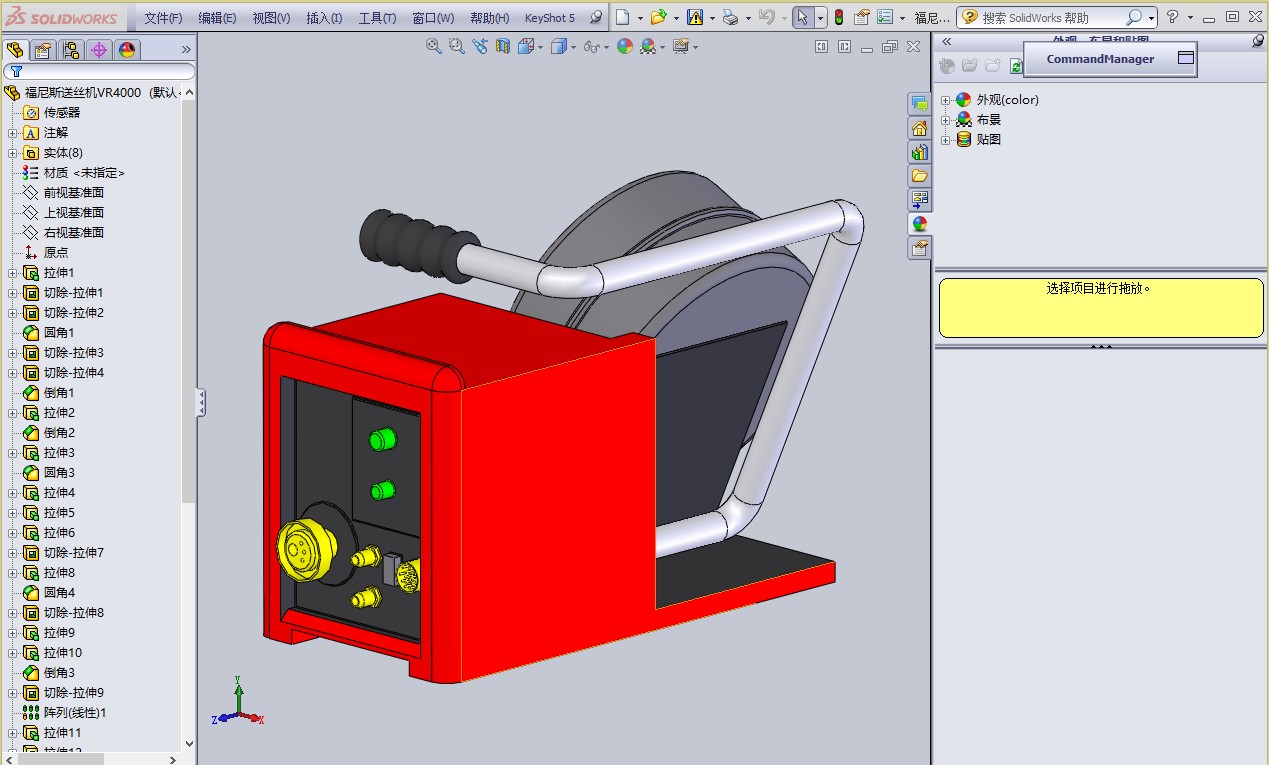This screenshot has width=1269, height=765.
Task: Click the feature tree filter field
Action: pyautogui.click(x=99, y=71)
